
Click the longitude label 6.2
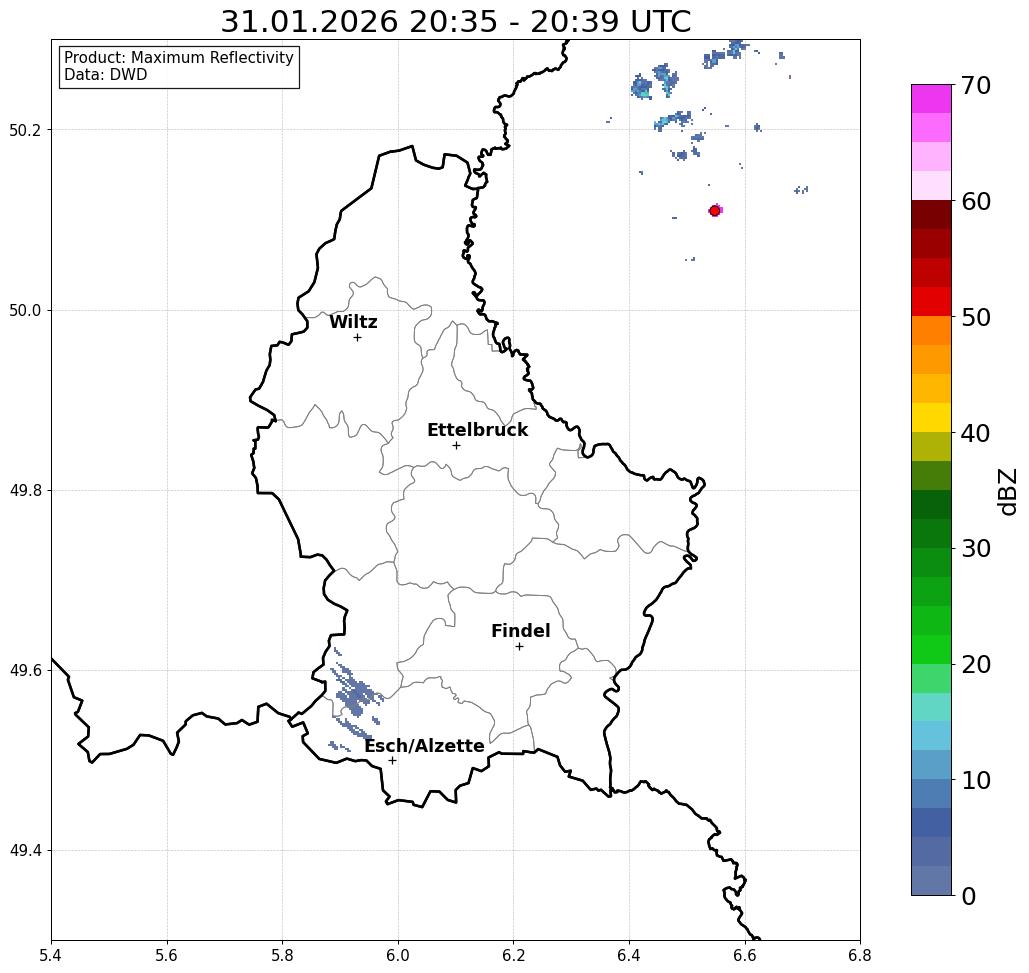click(514, 955)
